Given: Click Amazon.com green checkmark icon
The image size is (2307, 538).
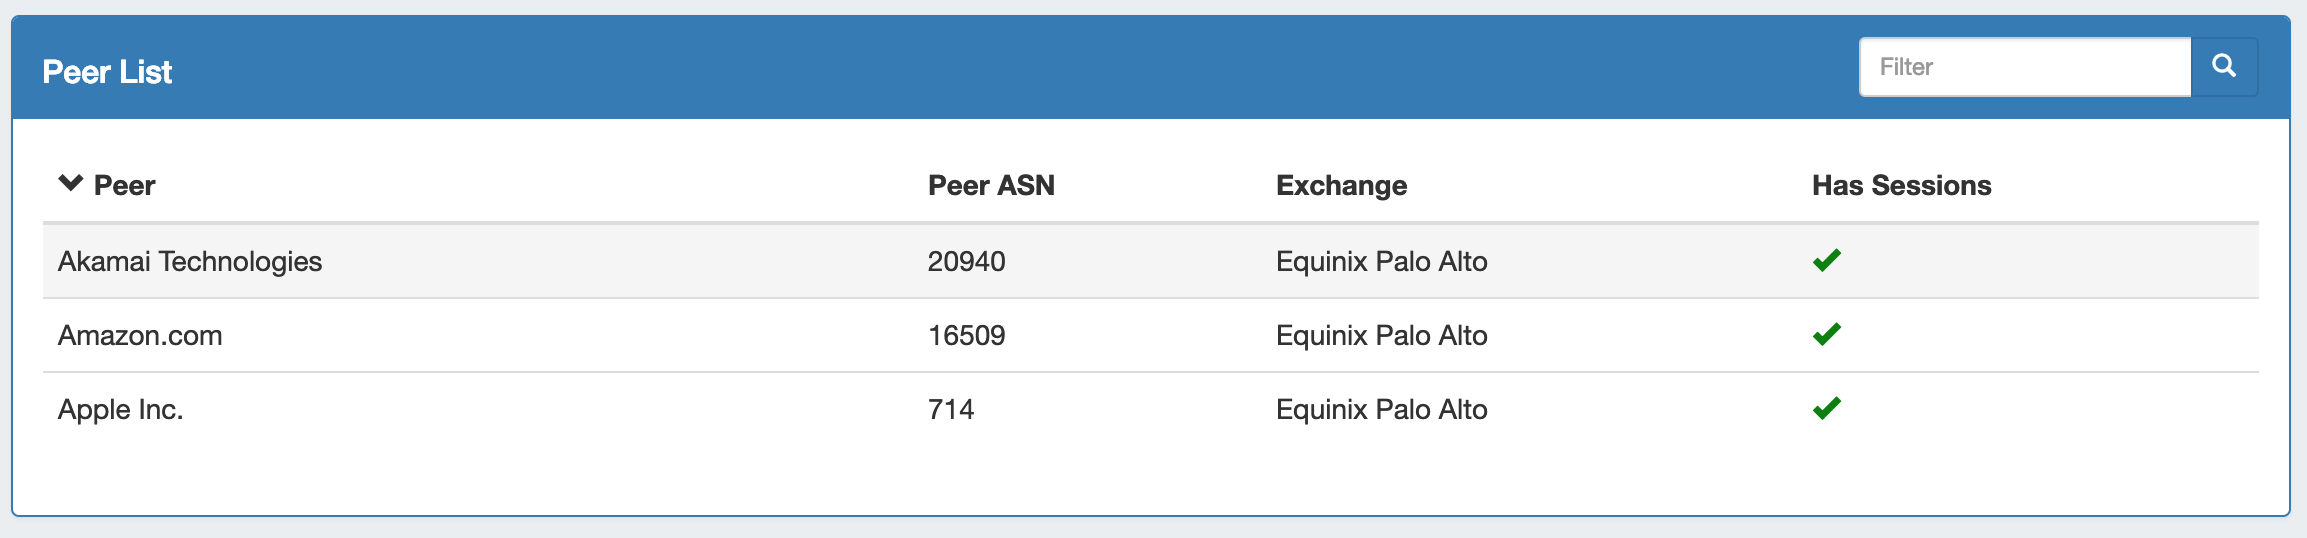Looking at the screenshot, I should [1826, 335].
